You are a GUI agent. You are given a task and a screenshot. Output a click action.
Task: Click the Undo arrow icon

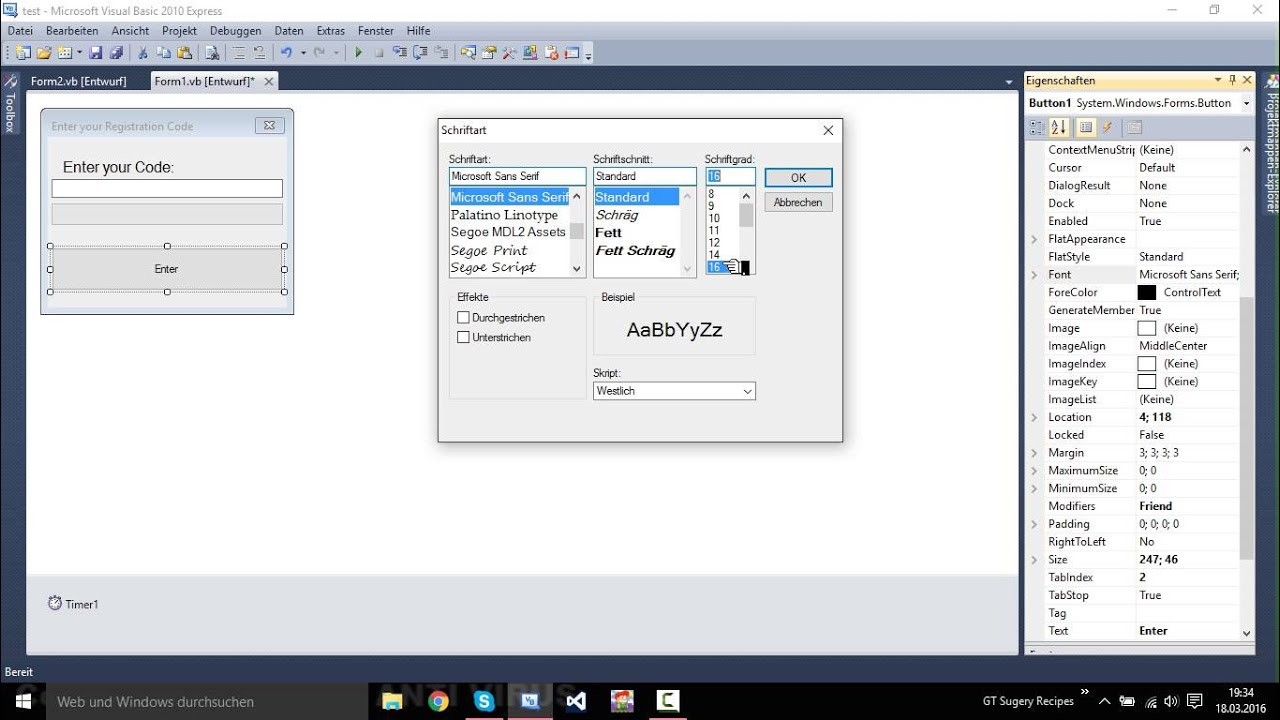(x=286, y=52)
